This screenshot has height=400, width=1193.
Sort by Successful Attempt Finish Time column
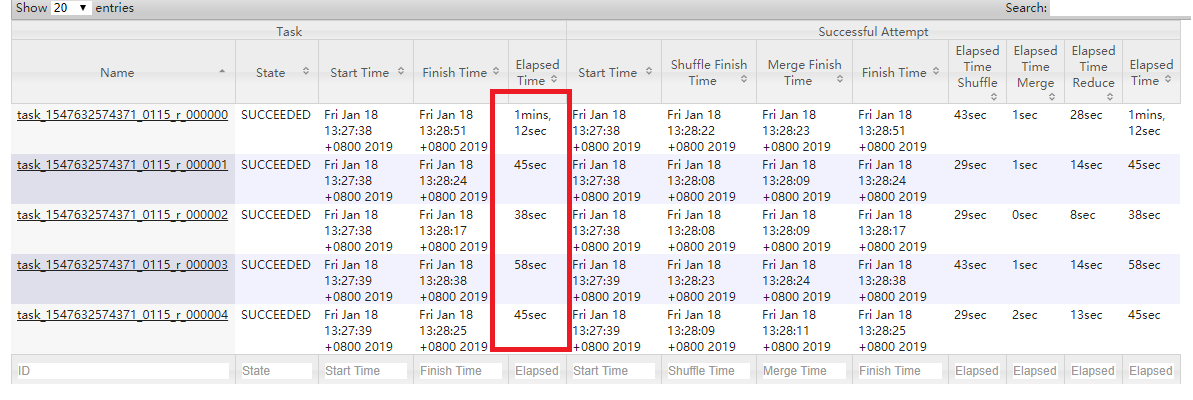coord(901,72)
